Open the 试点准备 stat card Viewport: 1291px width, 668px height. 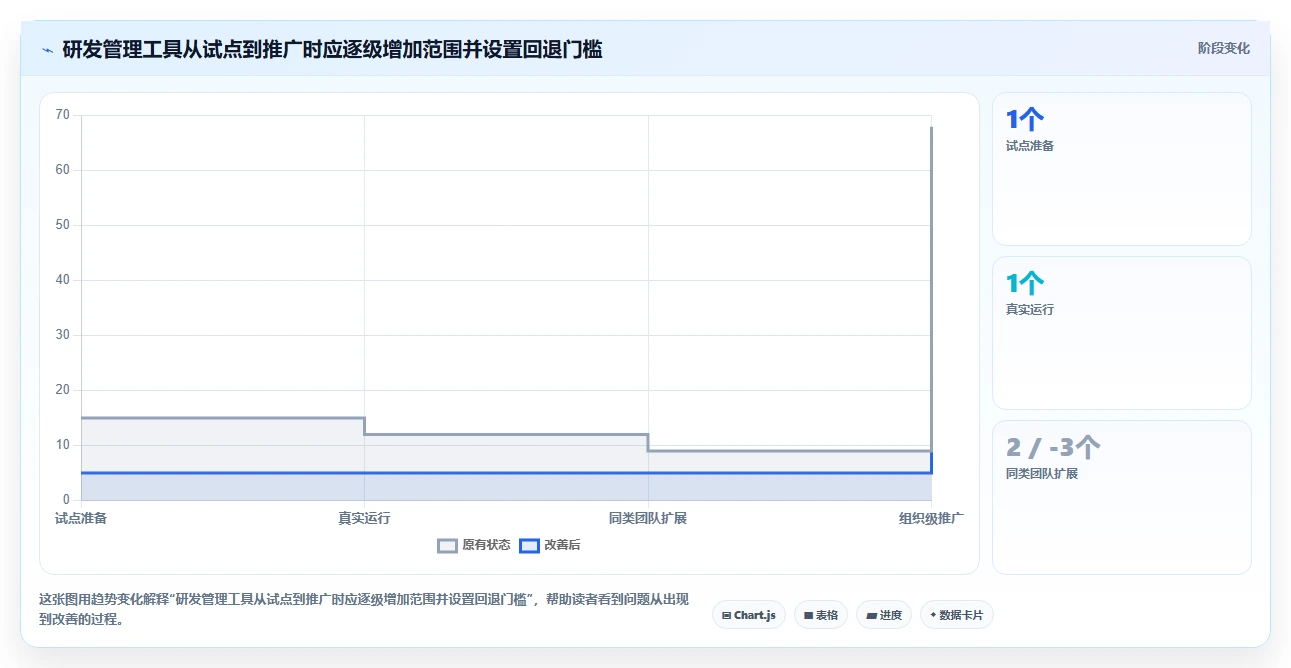coord(1121,169)
